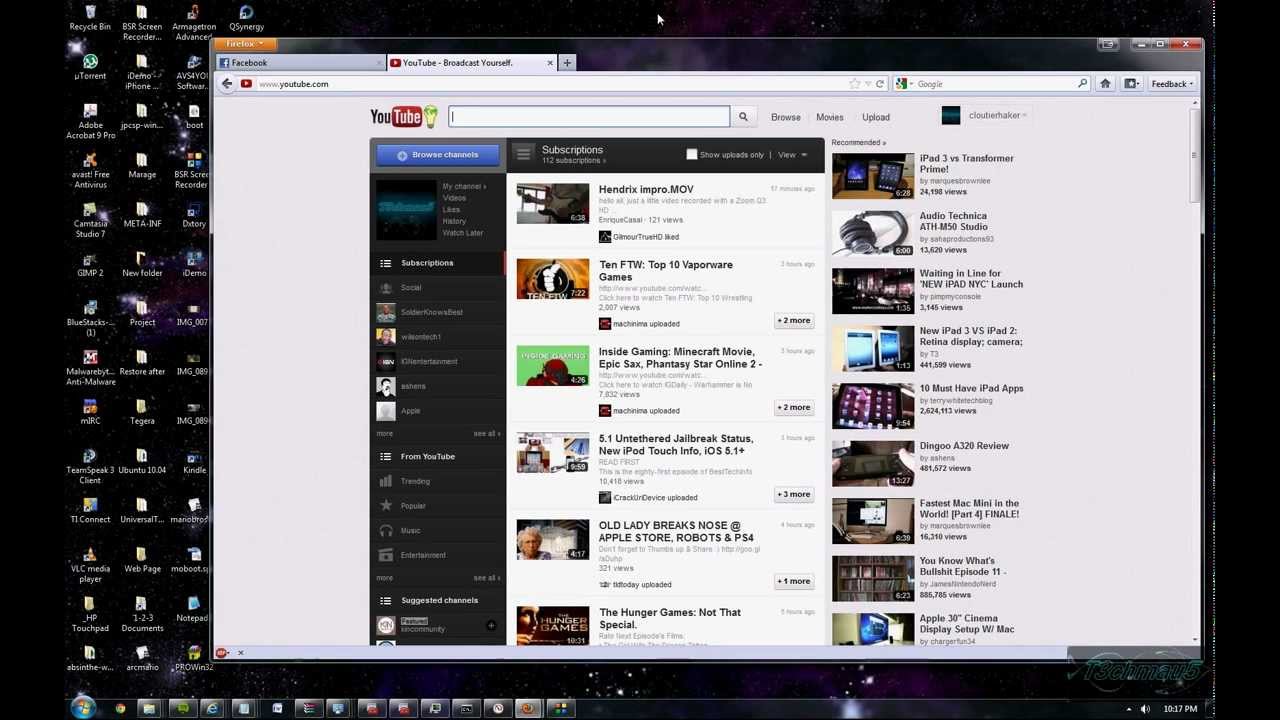Open Recycle Bin on the desktop

tap(90, 17)
